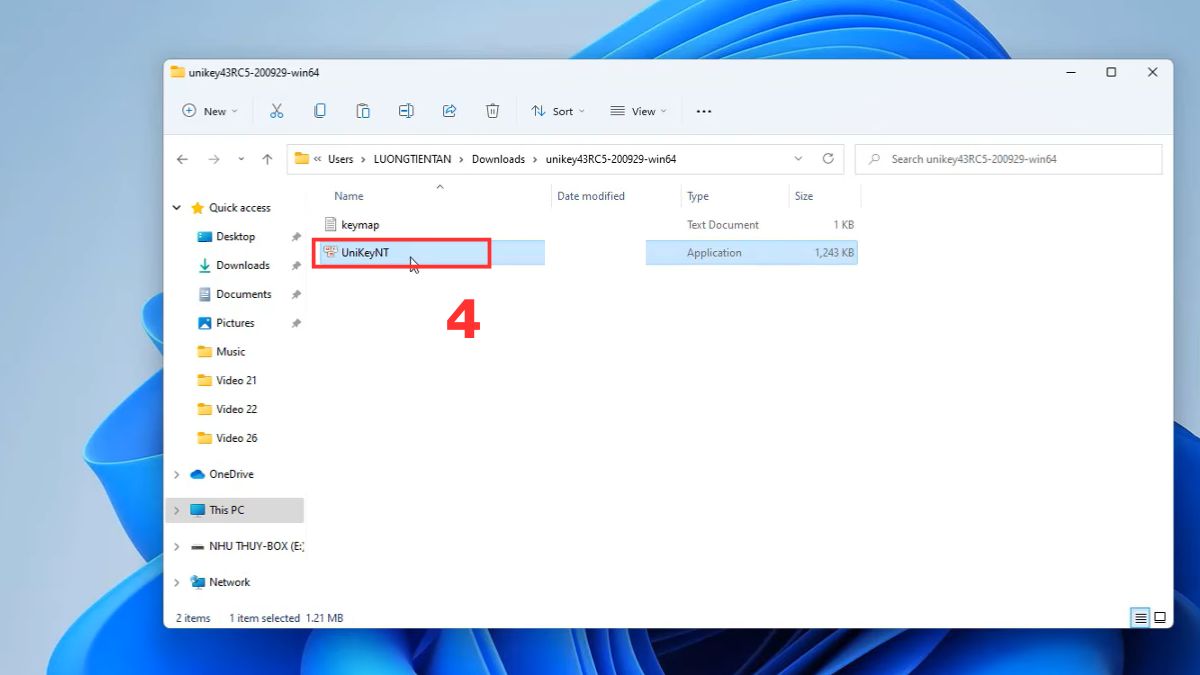This screenshot has height=675, width=1200.
Task: Refresh the folder view
Action: pyautogui.click(x=828, y=159)
